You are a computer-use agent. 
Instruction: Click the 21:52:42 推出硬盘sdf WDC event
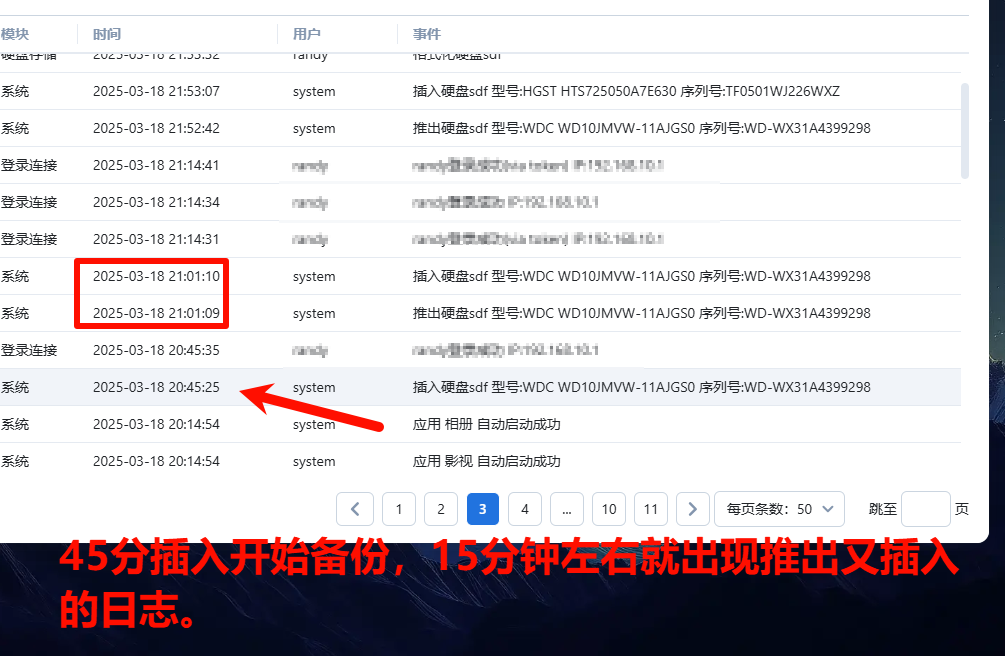pos(642,128)
